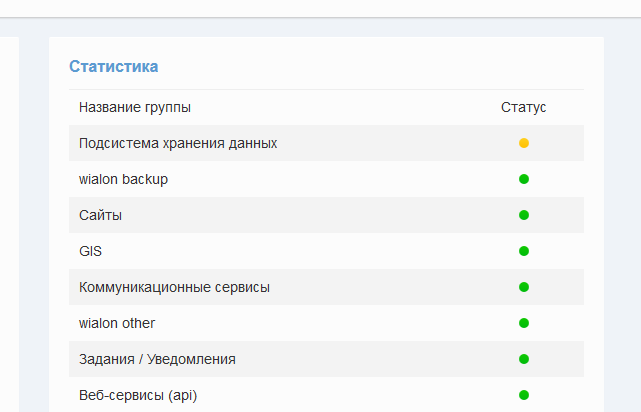Choose the GIS group name
This screenshot has height=412, width=641.
click(x=90, y=251)
